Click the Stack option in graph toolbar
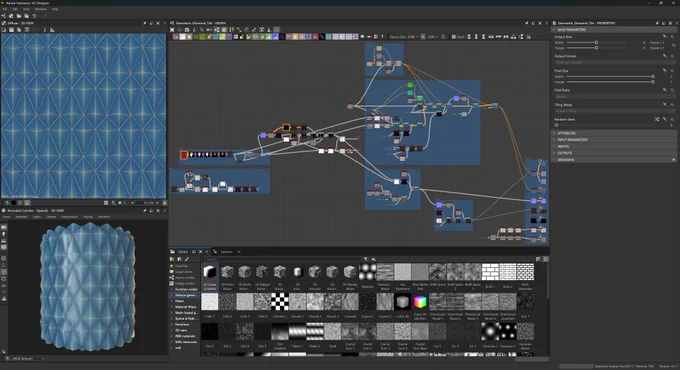Viewport: 680px width, 370px height. click(458, 37)
